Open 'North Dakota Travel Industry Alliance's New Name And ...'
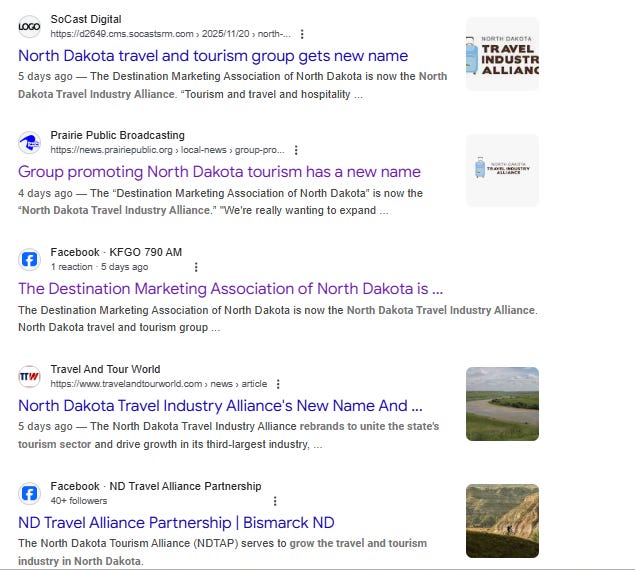The image size is (635, 570). [220, 406]
